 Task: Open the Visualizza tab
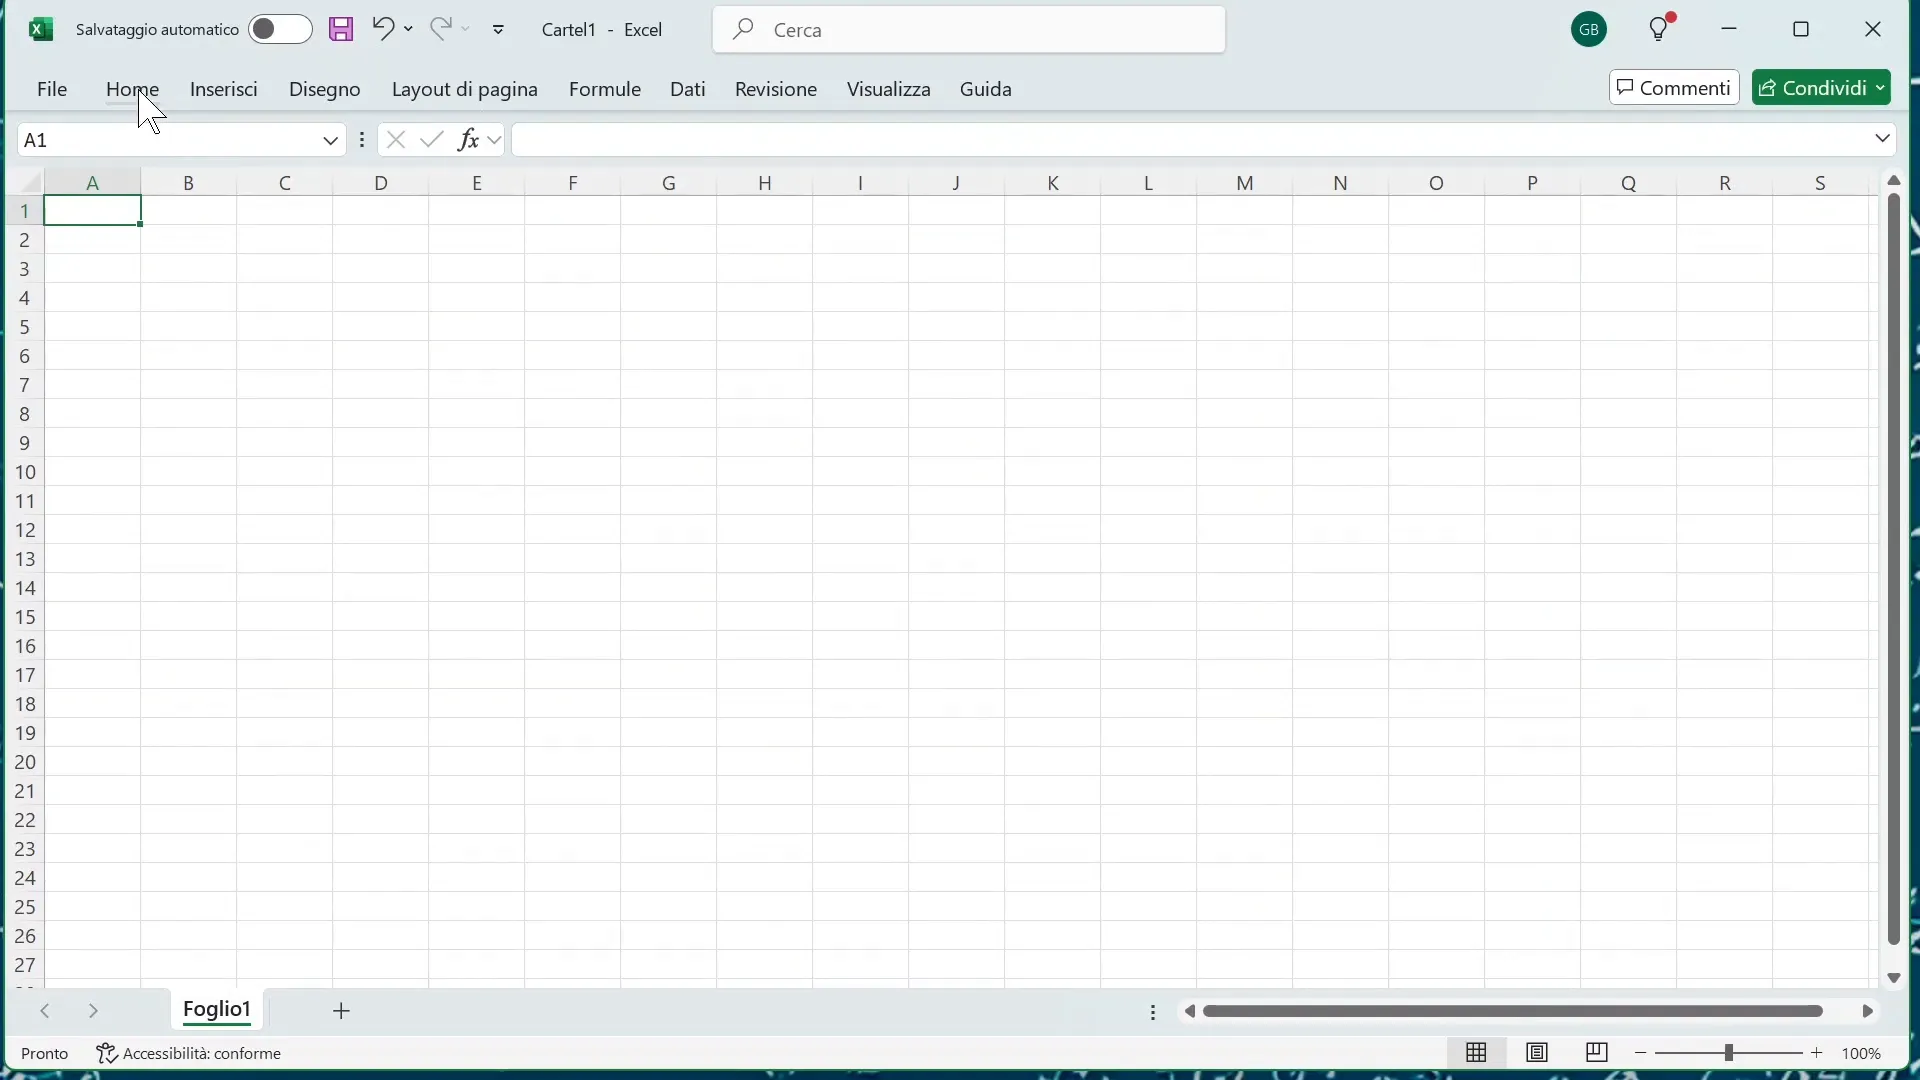[x=890, y=90]
